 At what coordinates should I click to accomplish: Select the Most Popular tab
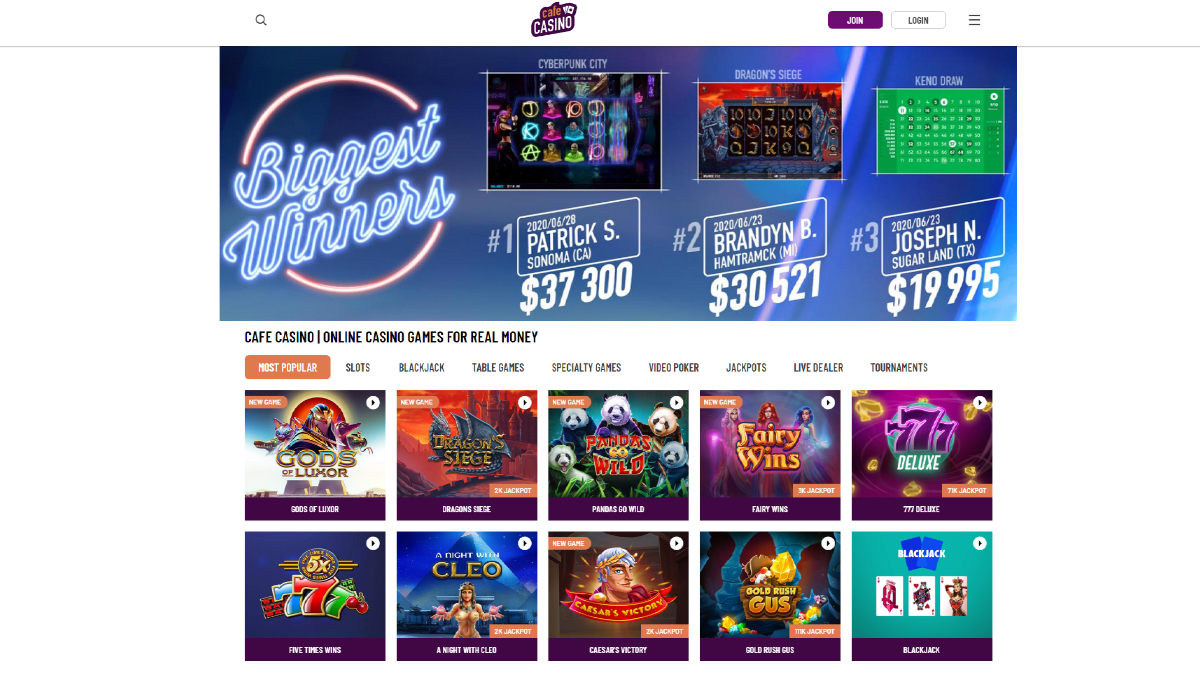[287, 367]
